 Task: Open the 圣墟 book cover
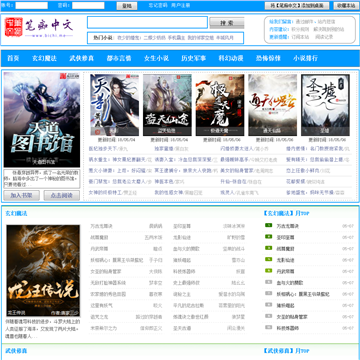coord(325,105)
